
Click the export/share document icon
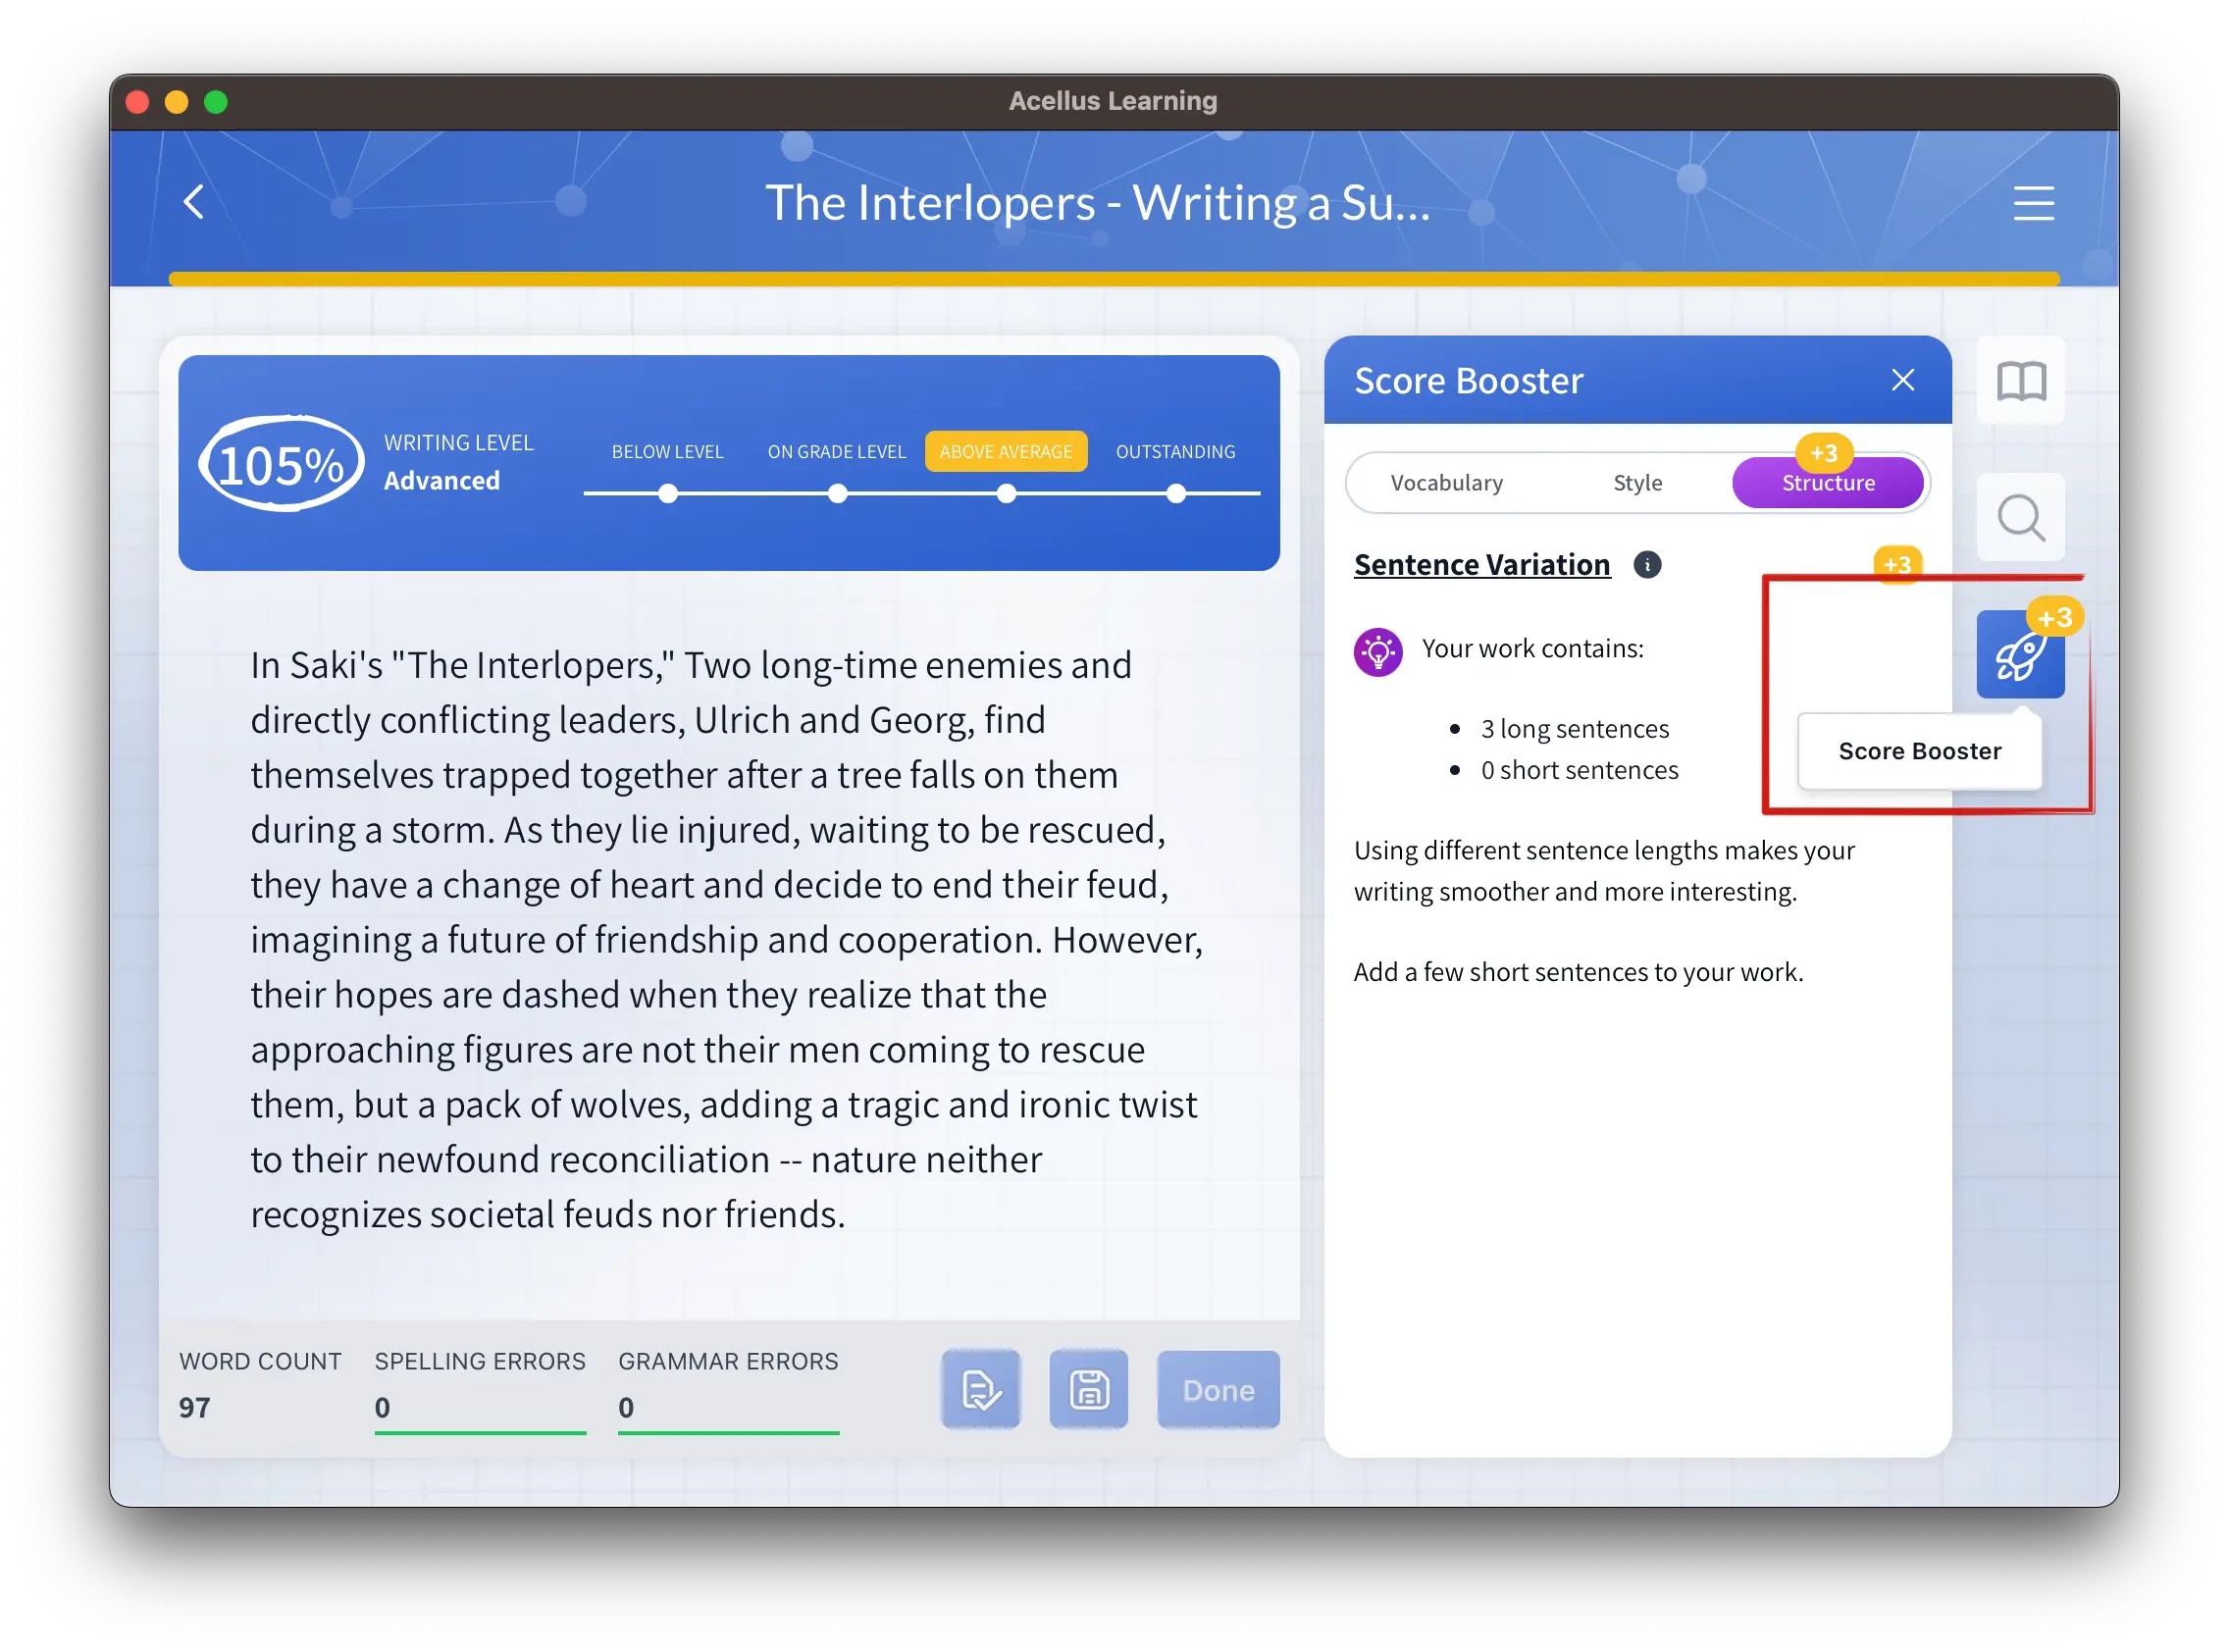984,1388
